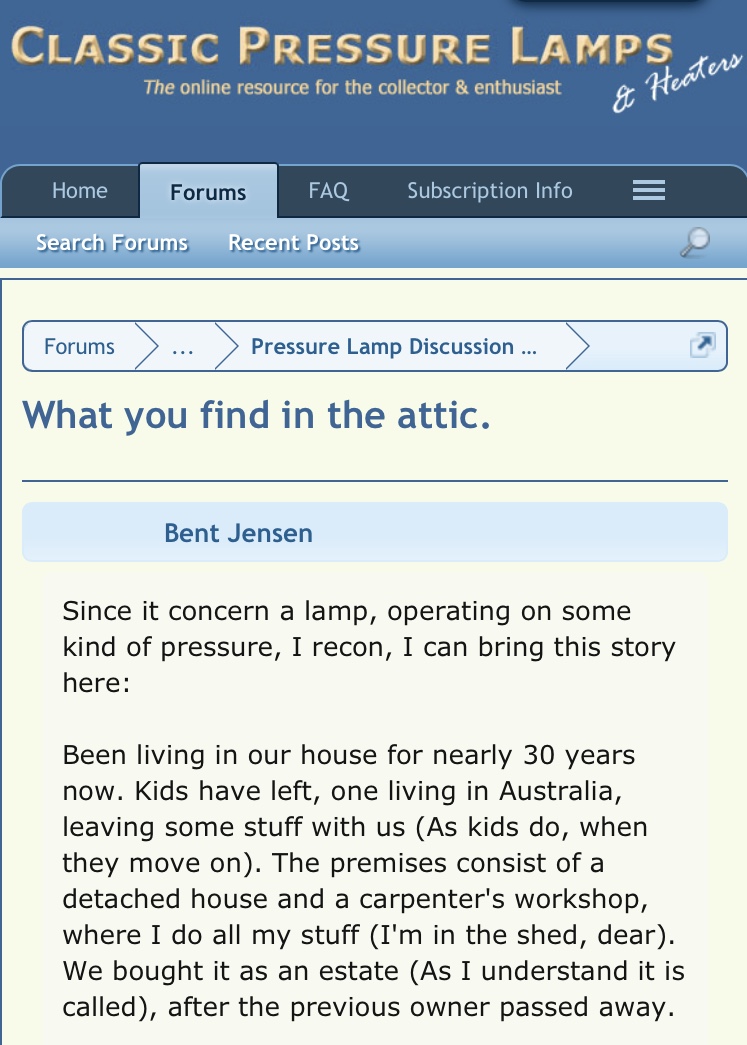Go to Forums breadcrumb

click(79, 347)
